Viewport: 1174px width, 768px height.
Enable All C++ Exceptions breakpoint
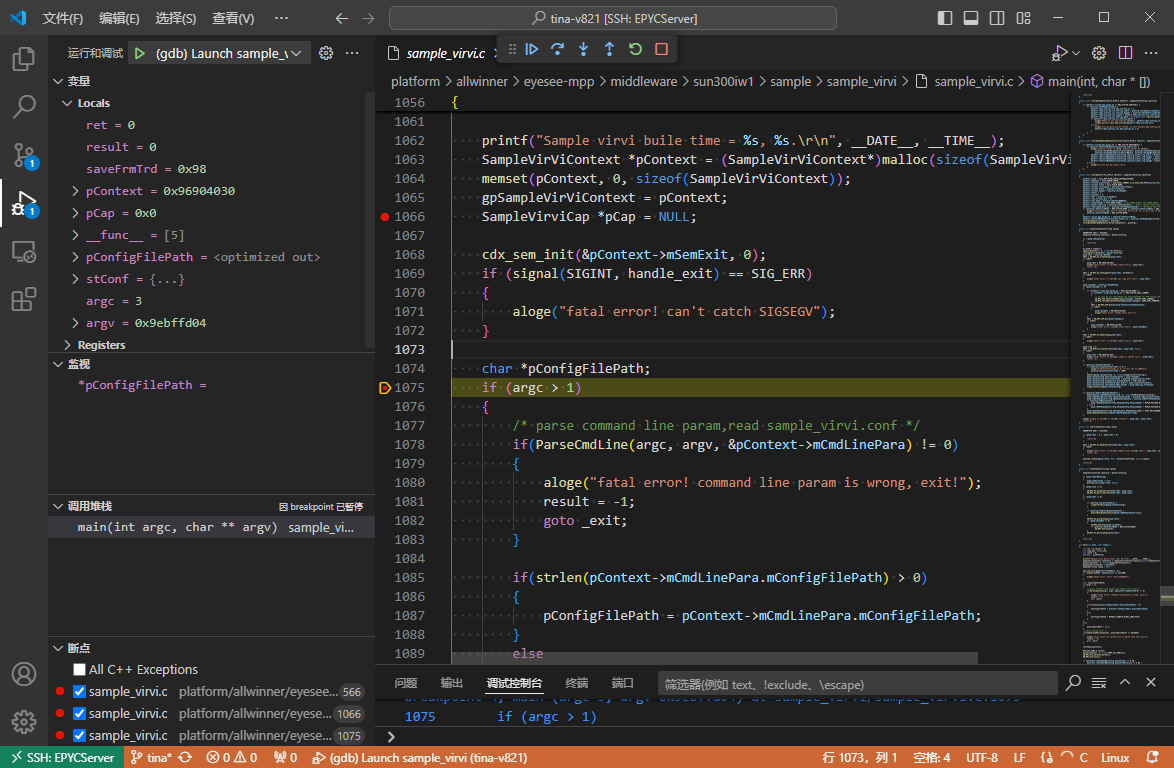(80, 669)
